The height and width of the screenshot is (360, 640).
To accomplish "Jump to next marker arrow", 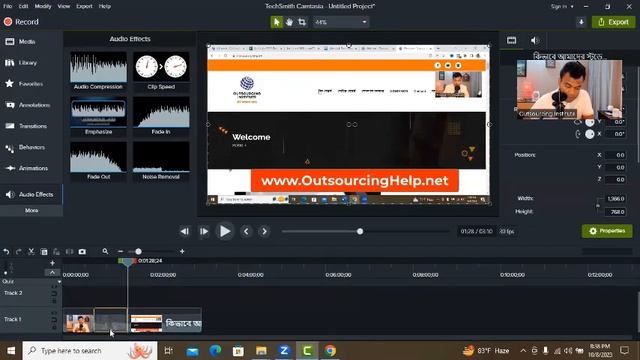I will pyautogui.click(x=264, y=231).
